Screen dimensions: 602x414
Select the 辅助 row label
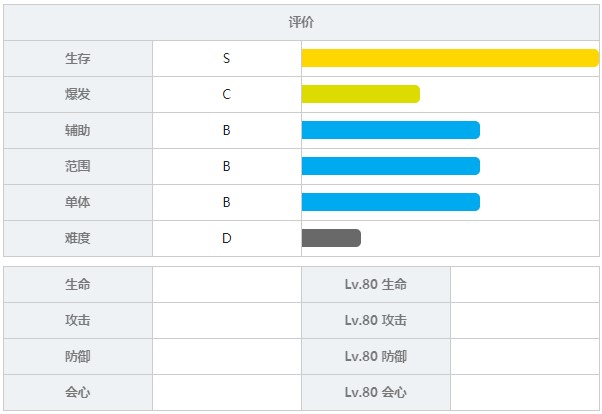(78, 130)
